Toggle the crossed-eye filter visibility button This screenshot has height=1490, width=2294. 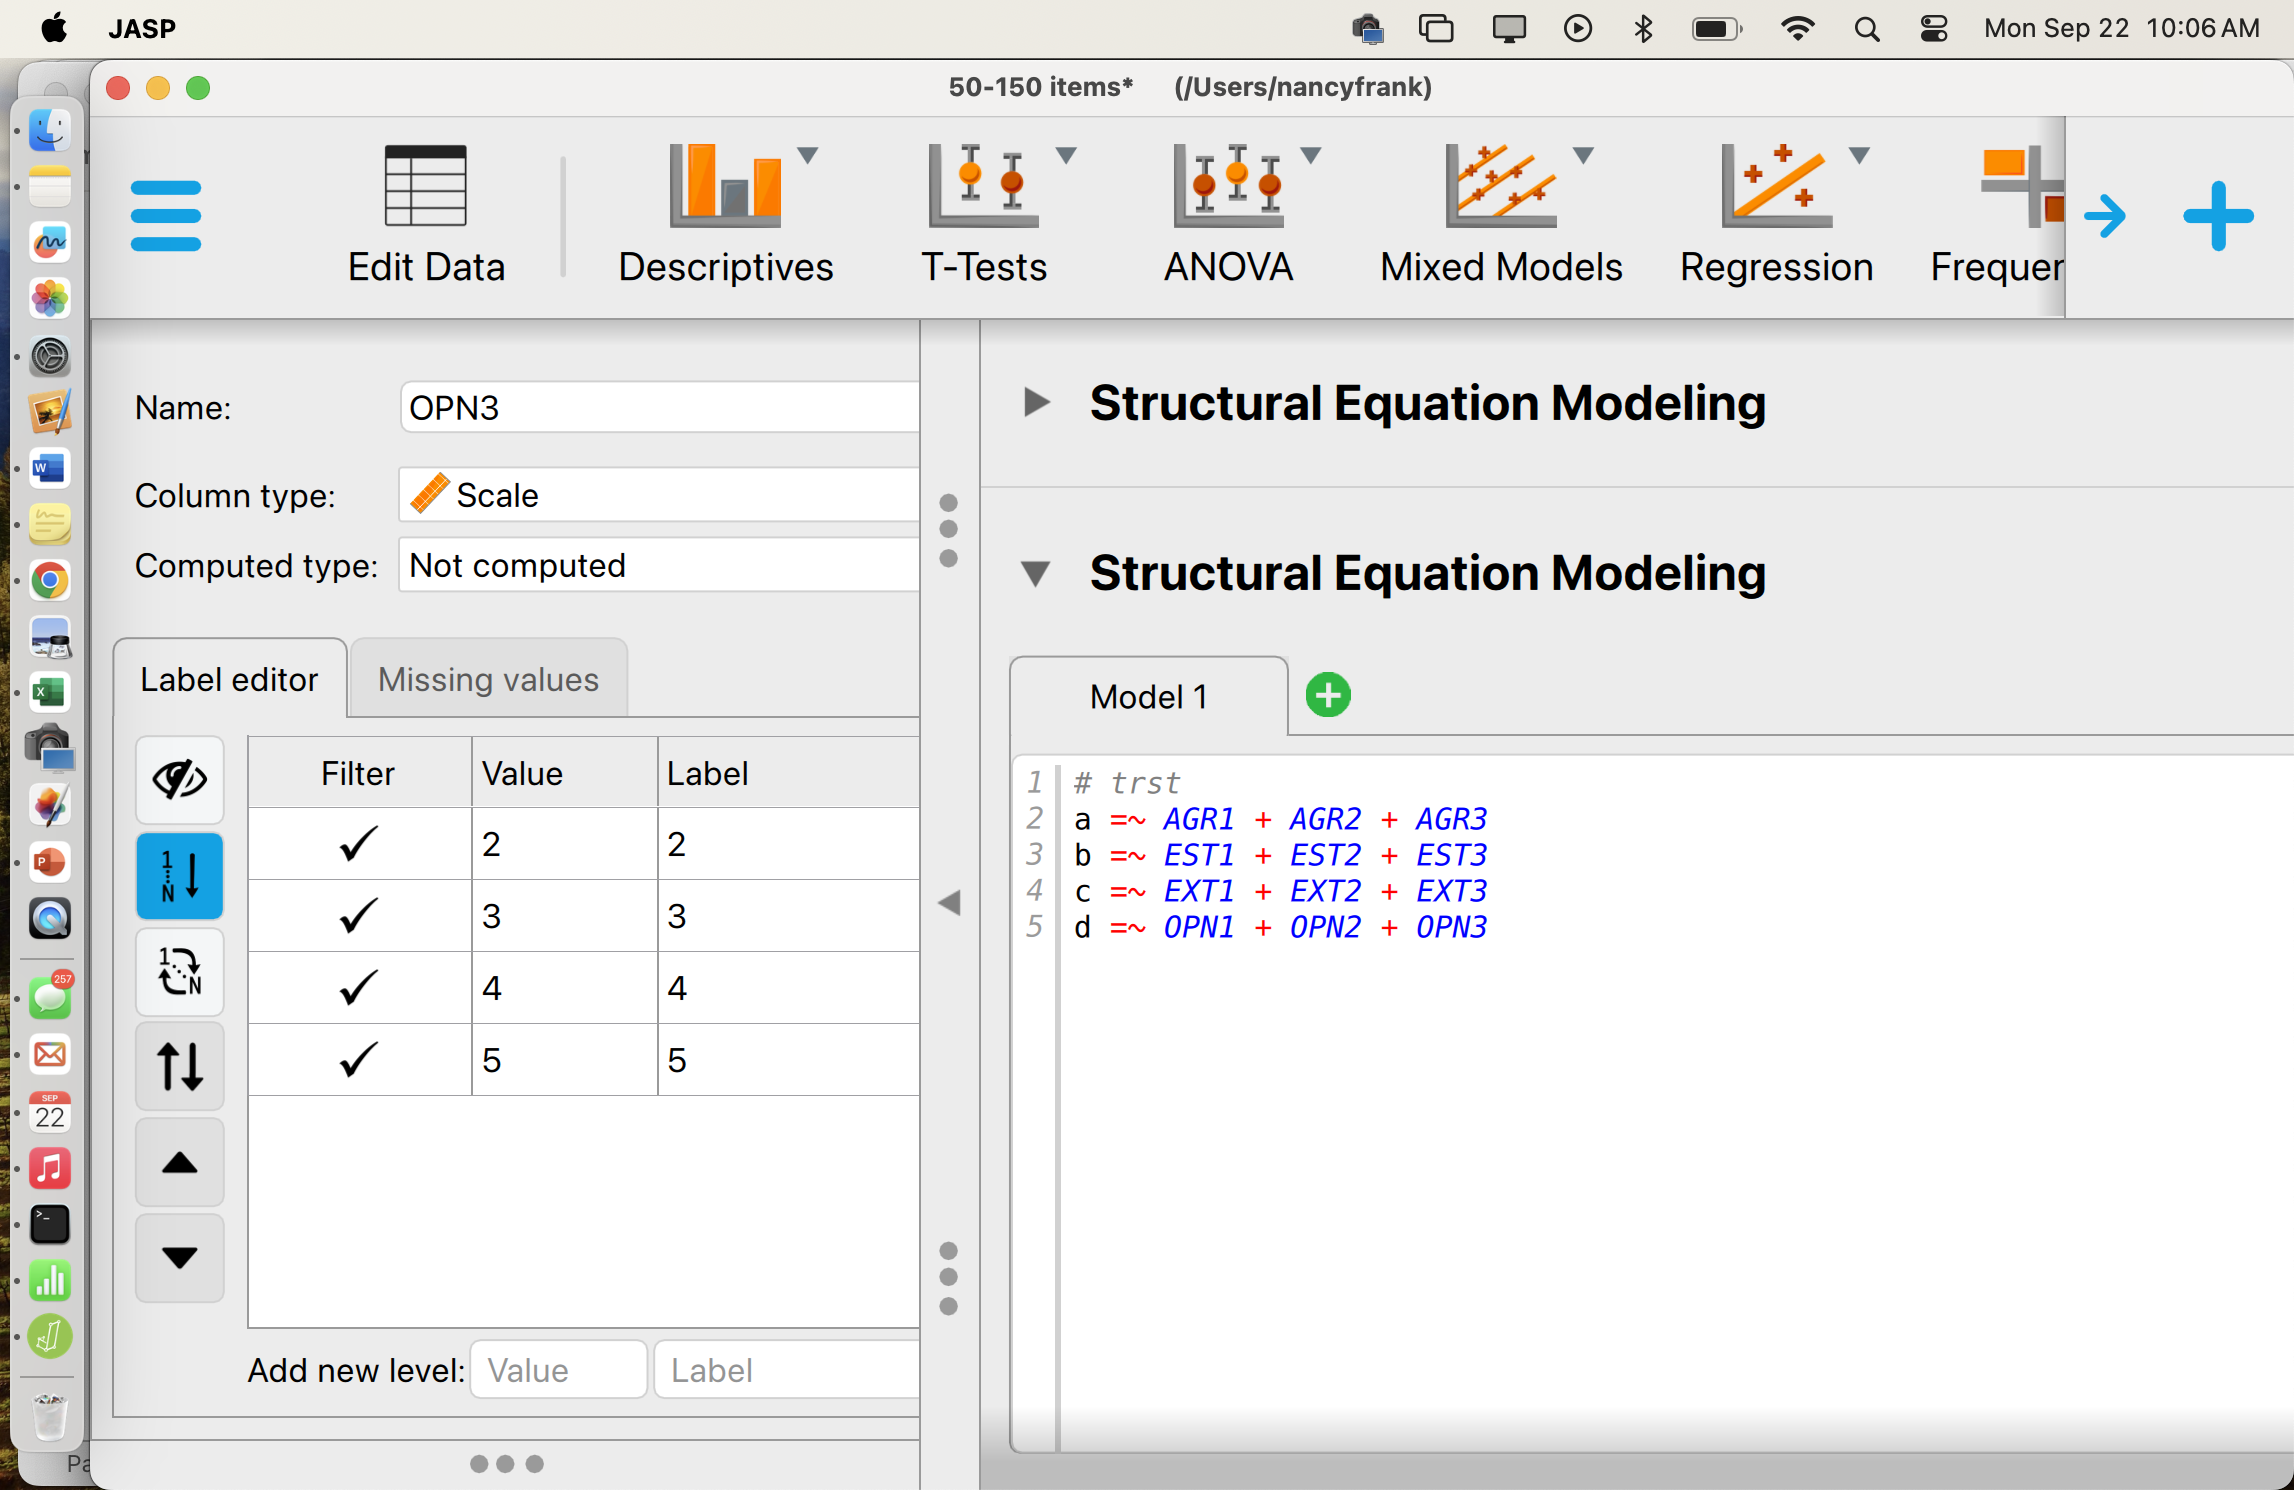tap(180, 780)
